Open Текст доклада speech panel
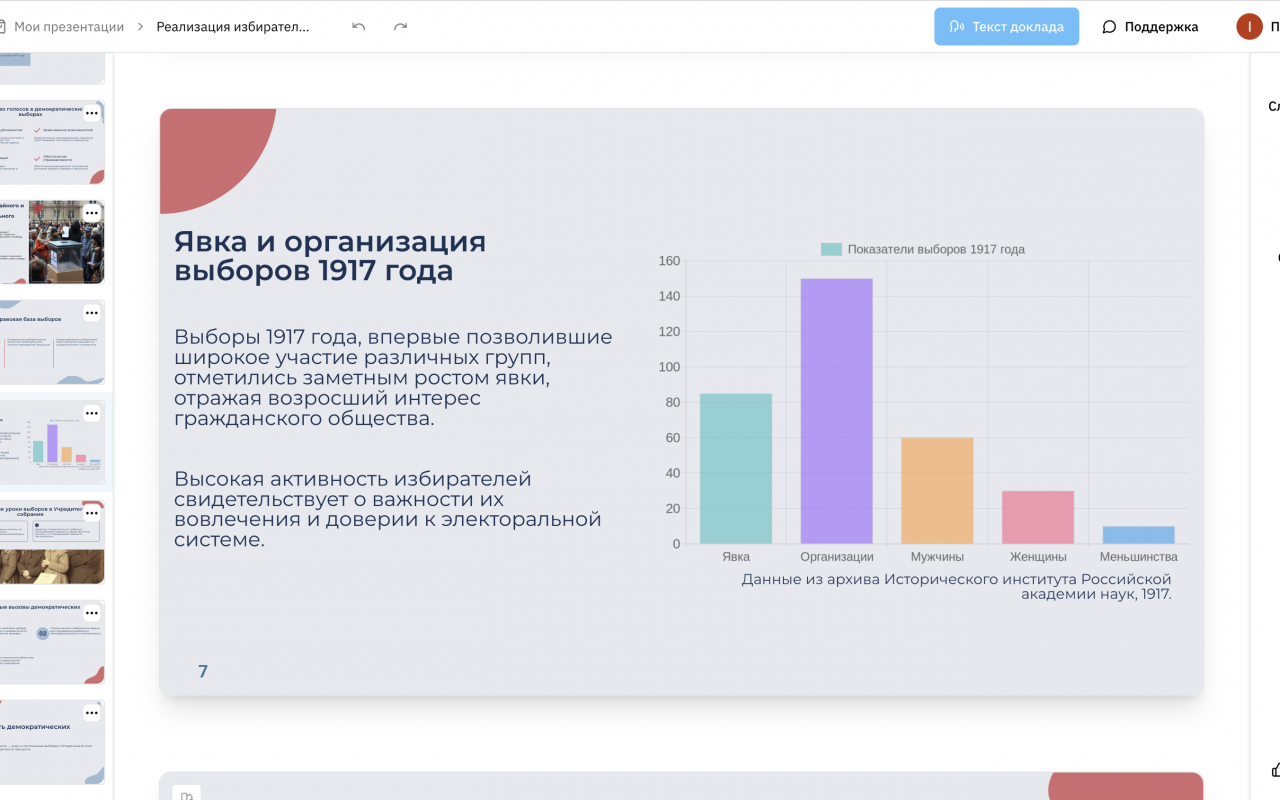The height and width of the screenshot is (800, 1280). [x=1007, y=27]
